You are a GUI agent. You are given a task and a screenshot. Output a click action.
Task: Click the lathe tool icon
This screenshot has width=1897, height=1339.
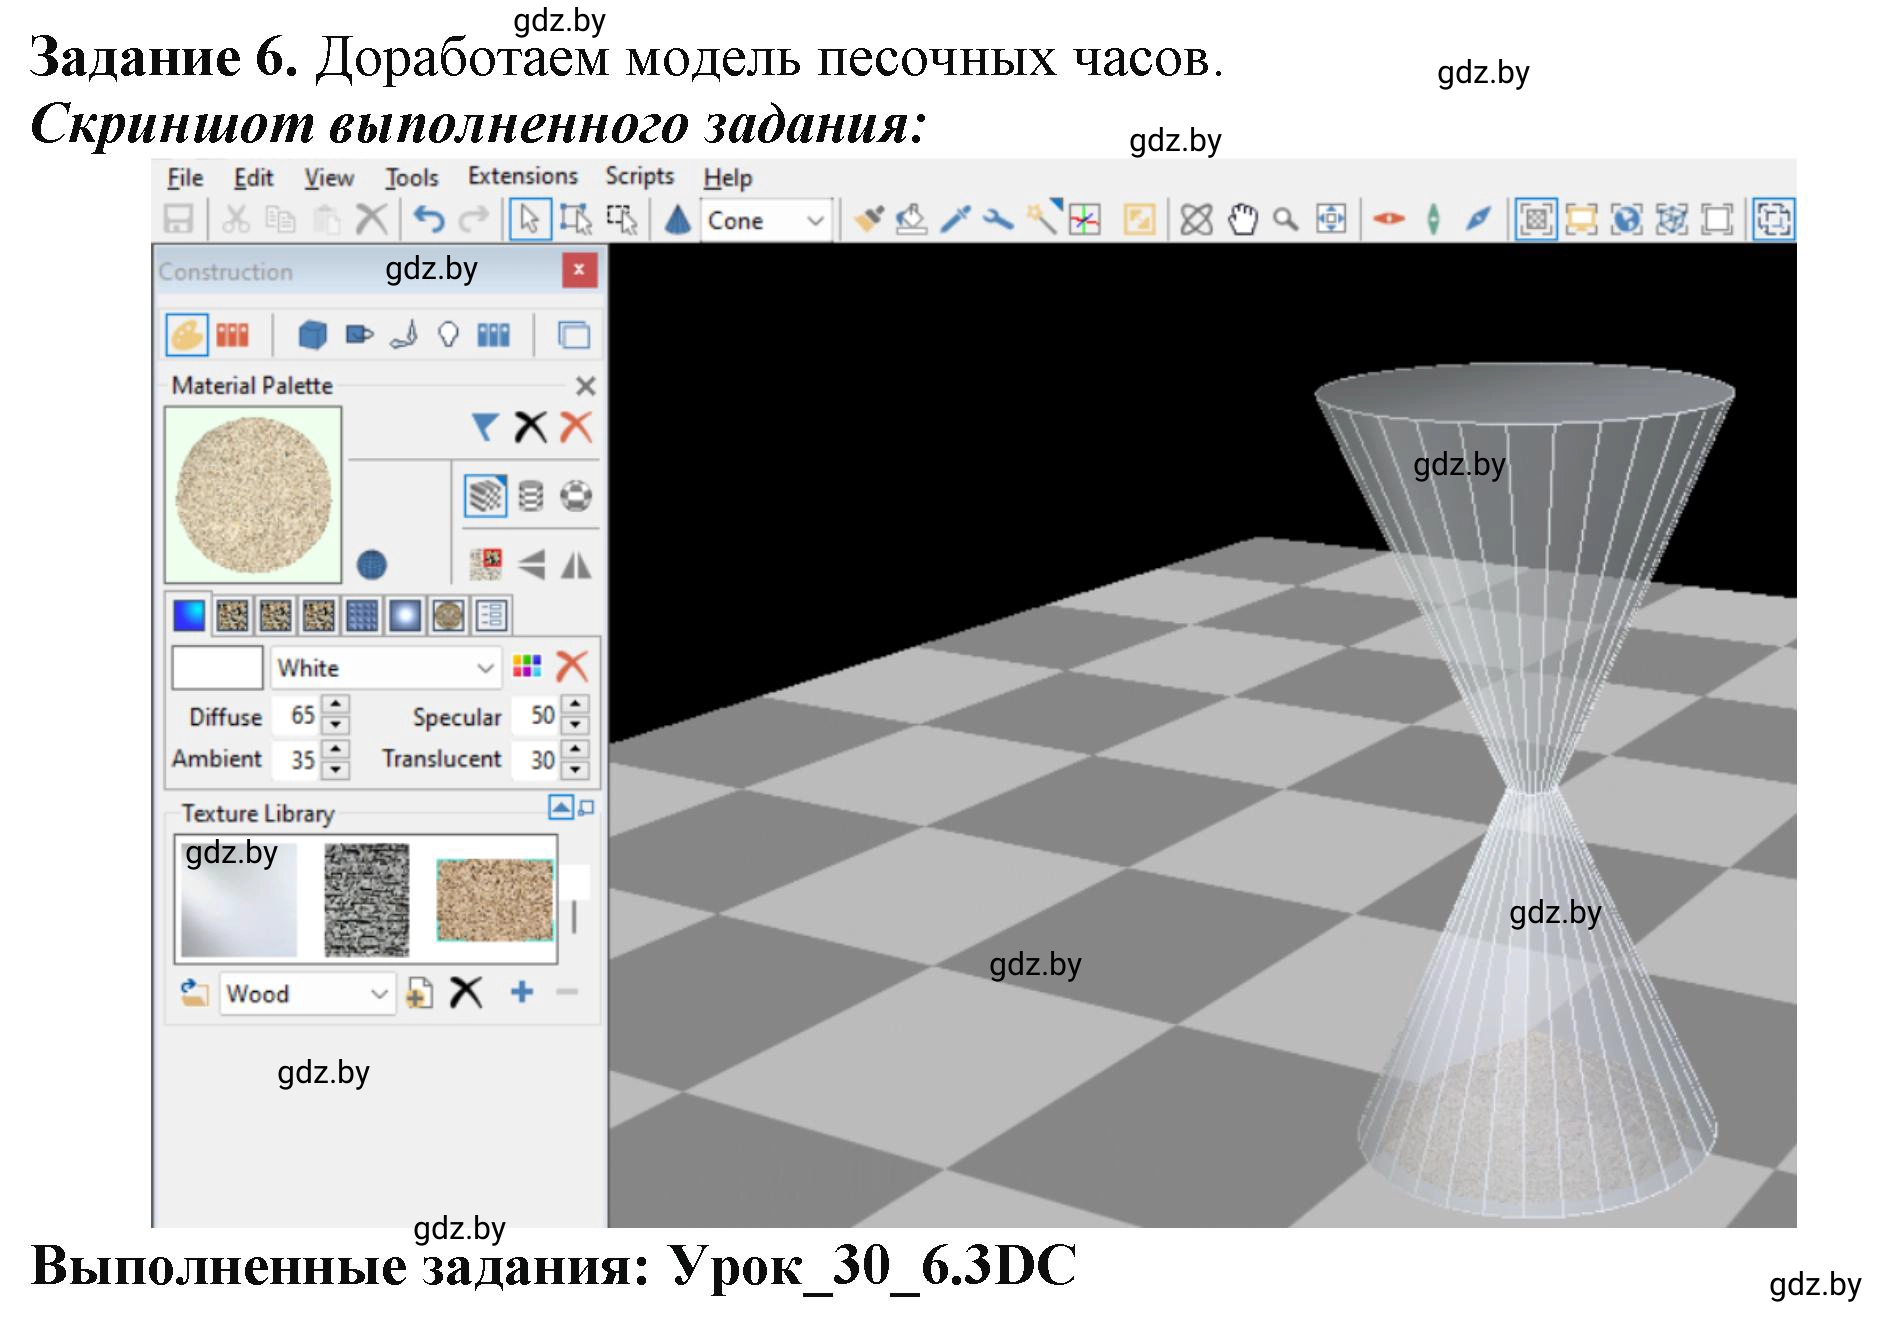[x=404, y=335]
